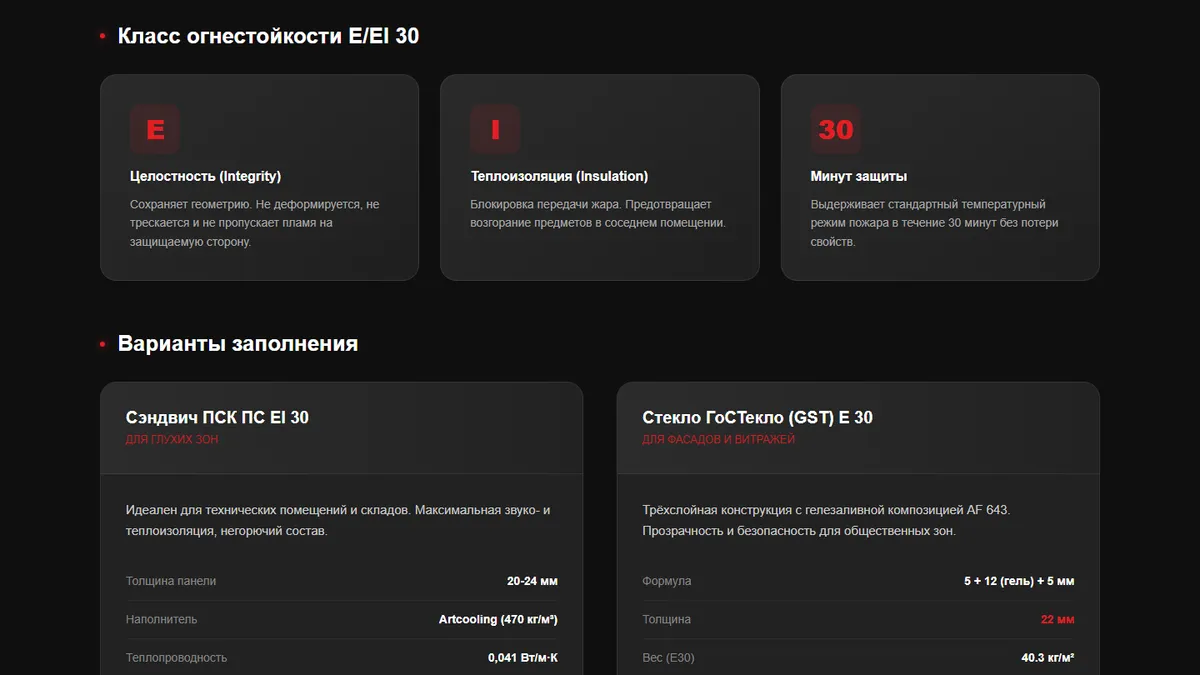Select the "Варианты заполнения" section heading
The width and height of the screenshot is (1200, 675).
pos(238,344)
